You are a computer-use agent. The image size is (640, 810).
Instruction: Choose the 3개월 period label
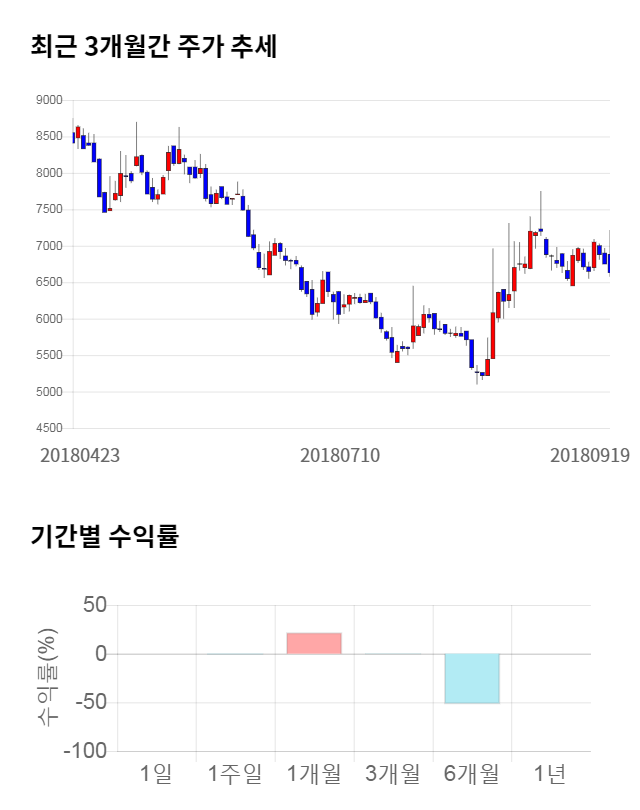(x=393, y=773)
